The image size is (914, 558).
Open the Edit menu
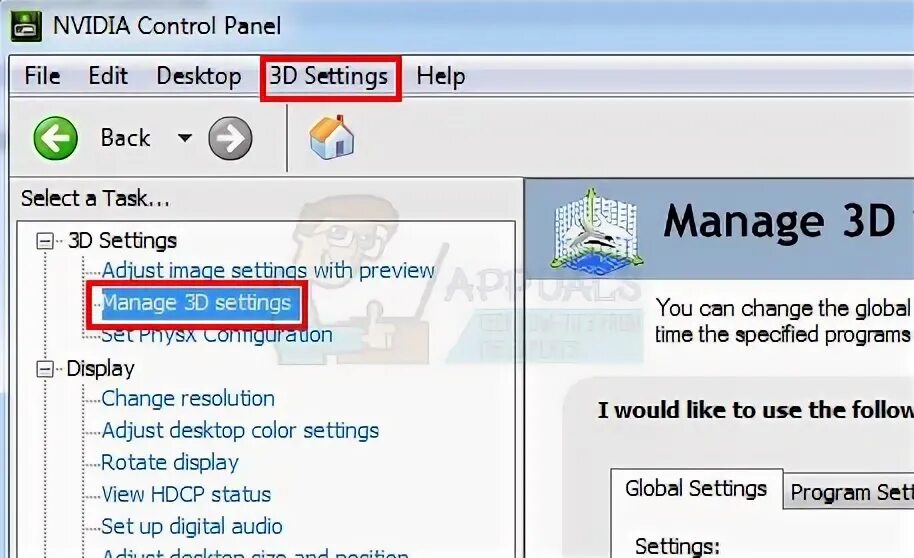[x=108, y=76]
